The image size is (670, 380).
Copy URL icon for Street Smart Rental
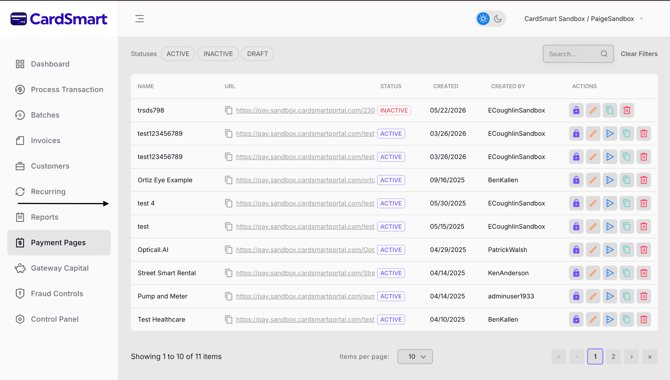point(229,273)
